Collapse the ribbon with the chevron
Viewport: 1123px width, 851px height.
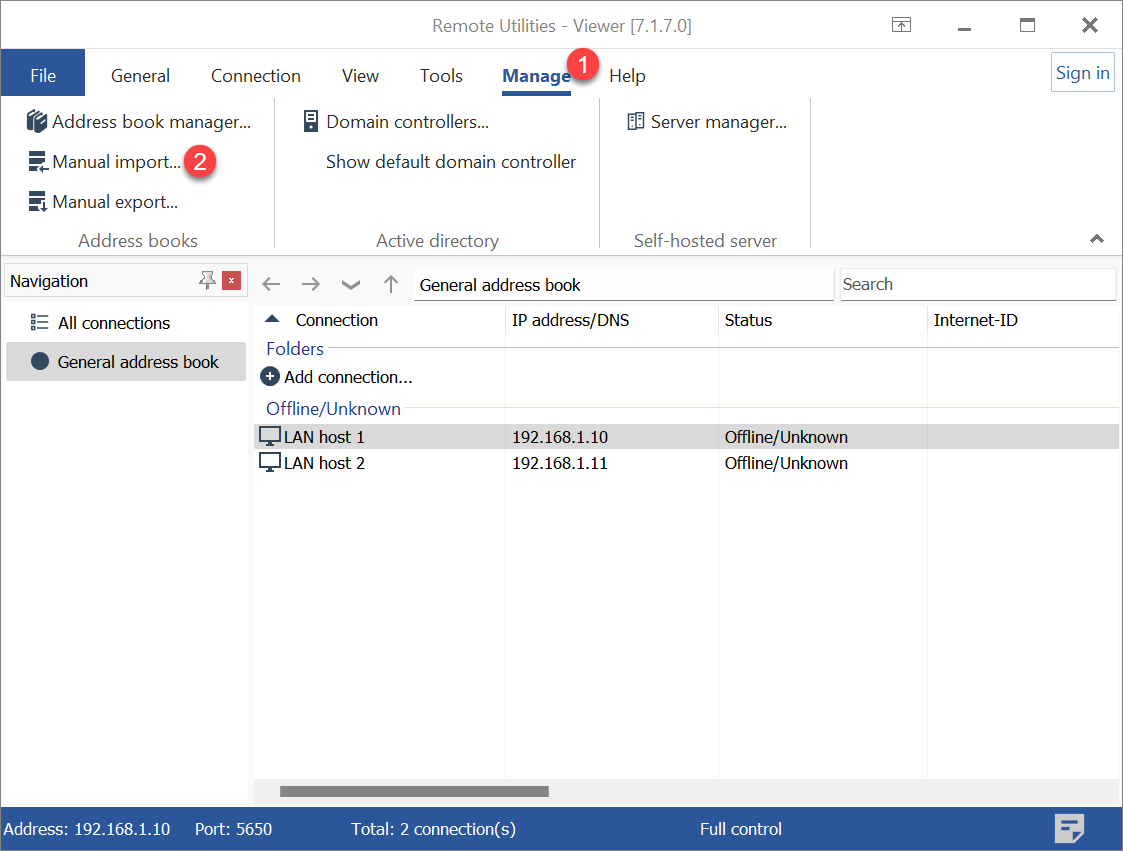[1097, 239]
